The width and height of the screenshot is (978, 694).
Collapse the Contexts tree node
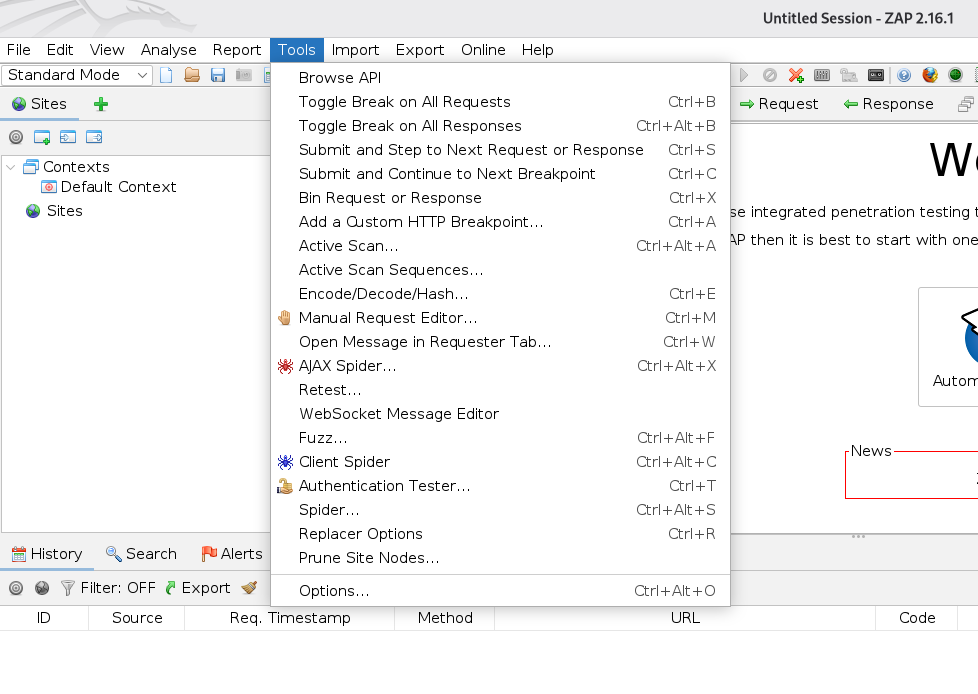(x=11, y=167)
